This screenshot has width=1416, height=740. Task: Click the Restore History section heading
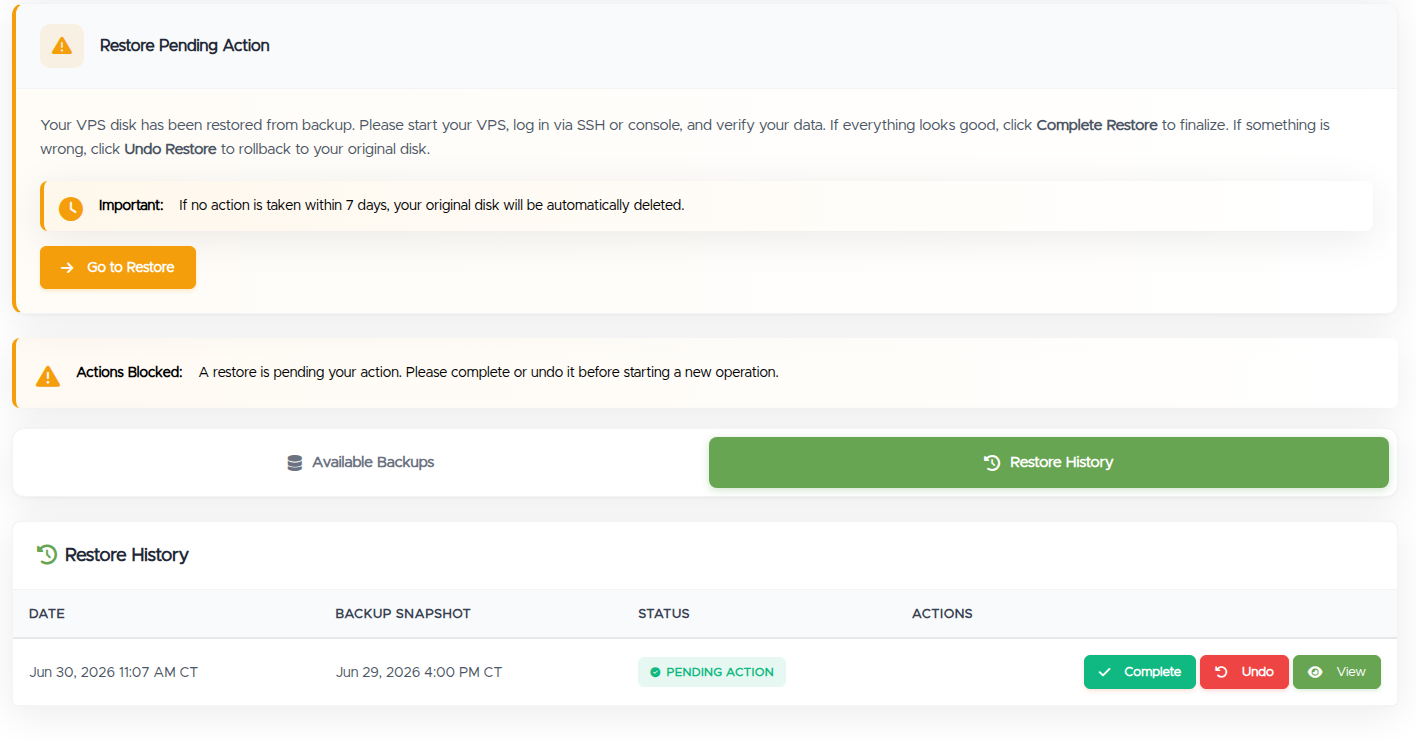tap(127, 554)
